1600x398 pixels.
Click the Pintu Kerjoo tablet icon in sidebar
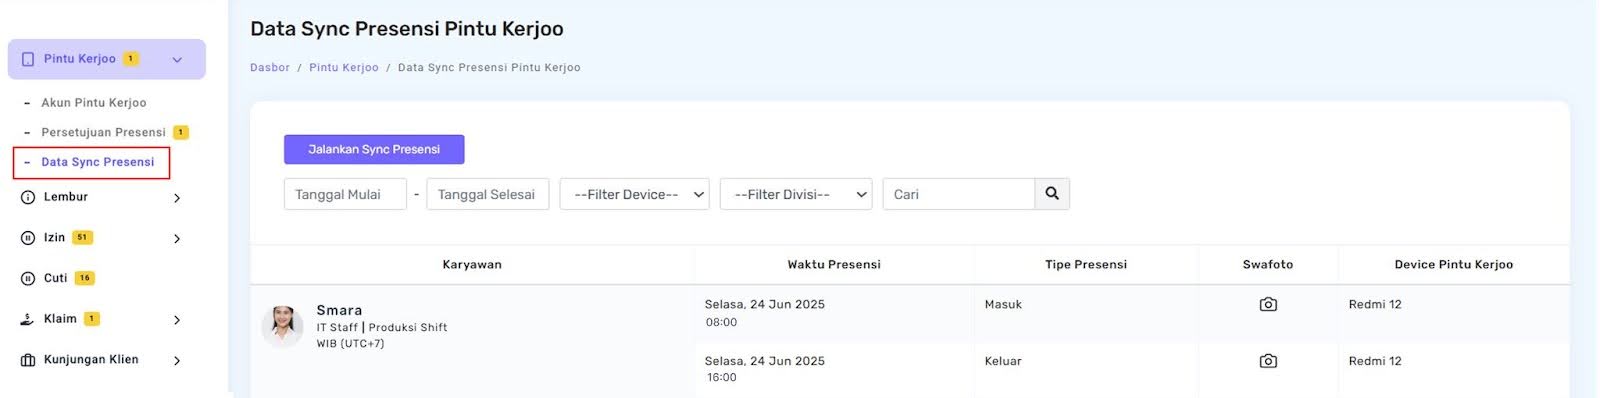(28, 60)
